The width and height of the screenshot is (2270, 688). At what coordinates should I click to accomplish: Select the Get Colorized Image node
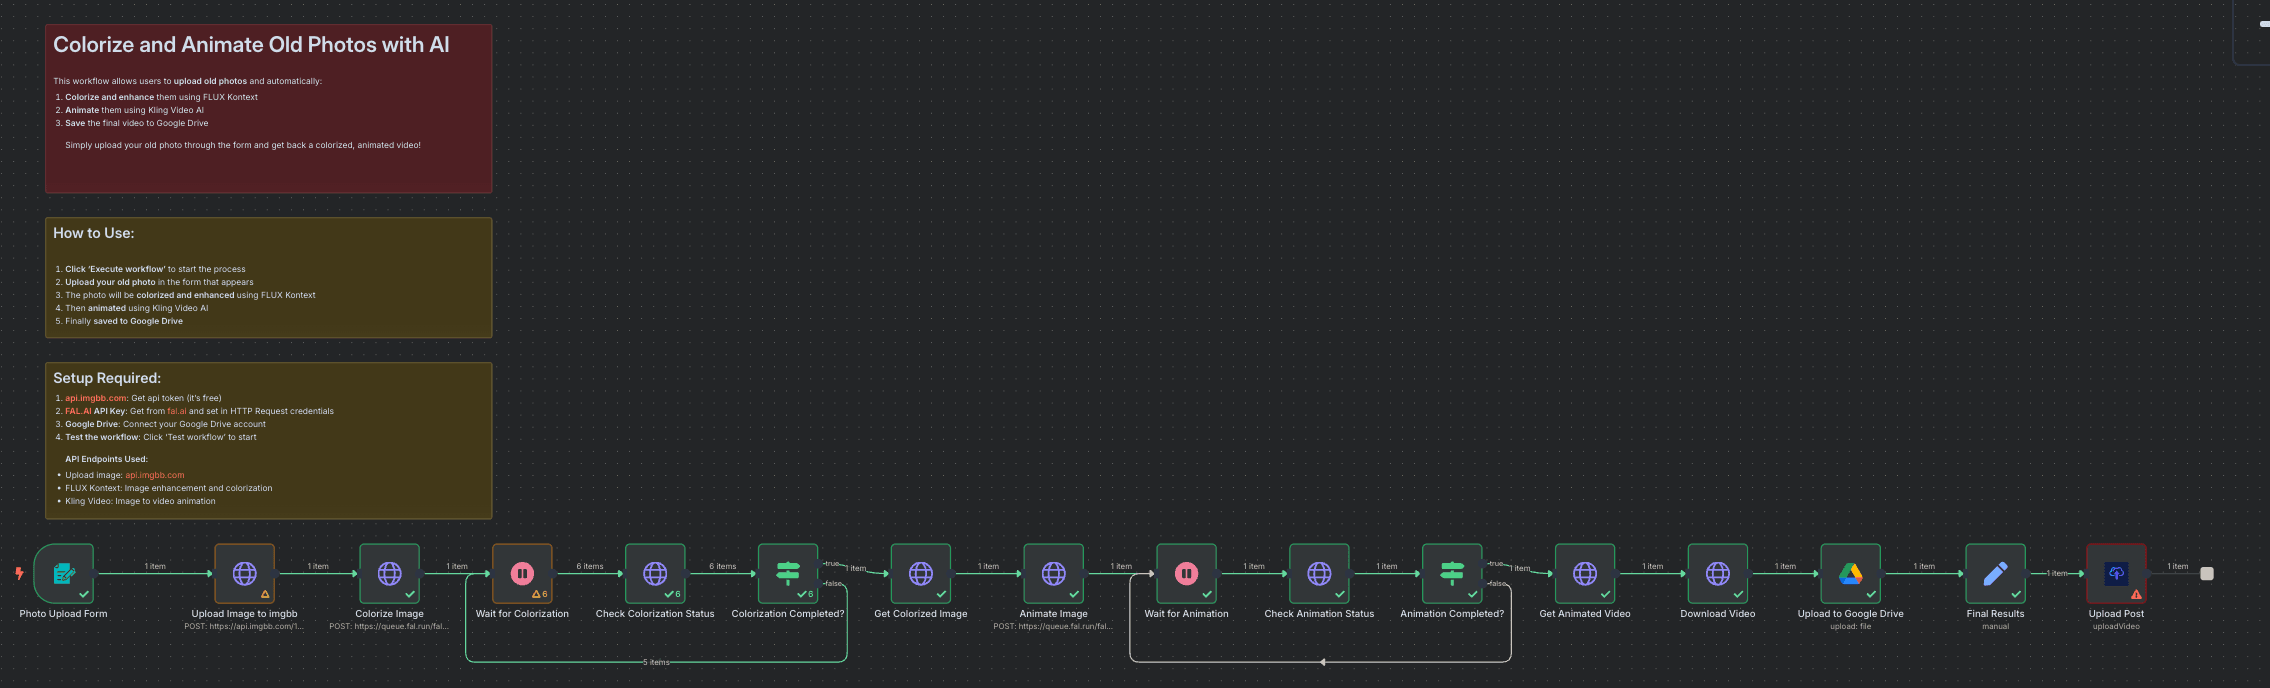(921, 573)
